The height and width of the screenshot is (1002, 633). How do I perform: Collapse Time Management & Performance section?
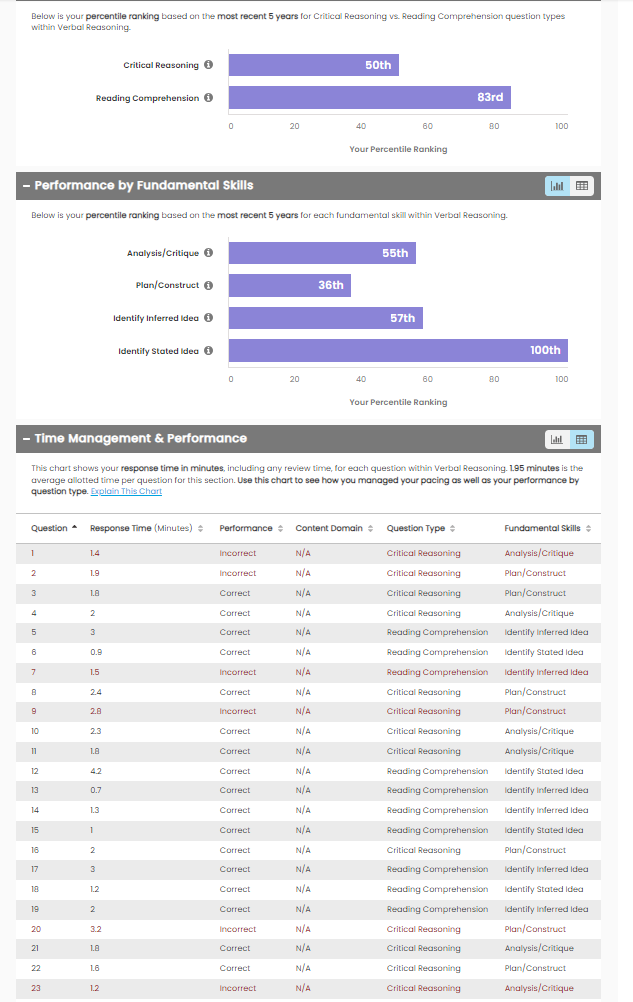pyautogui.click(x=25, y=439)
